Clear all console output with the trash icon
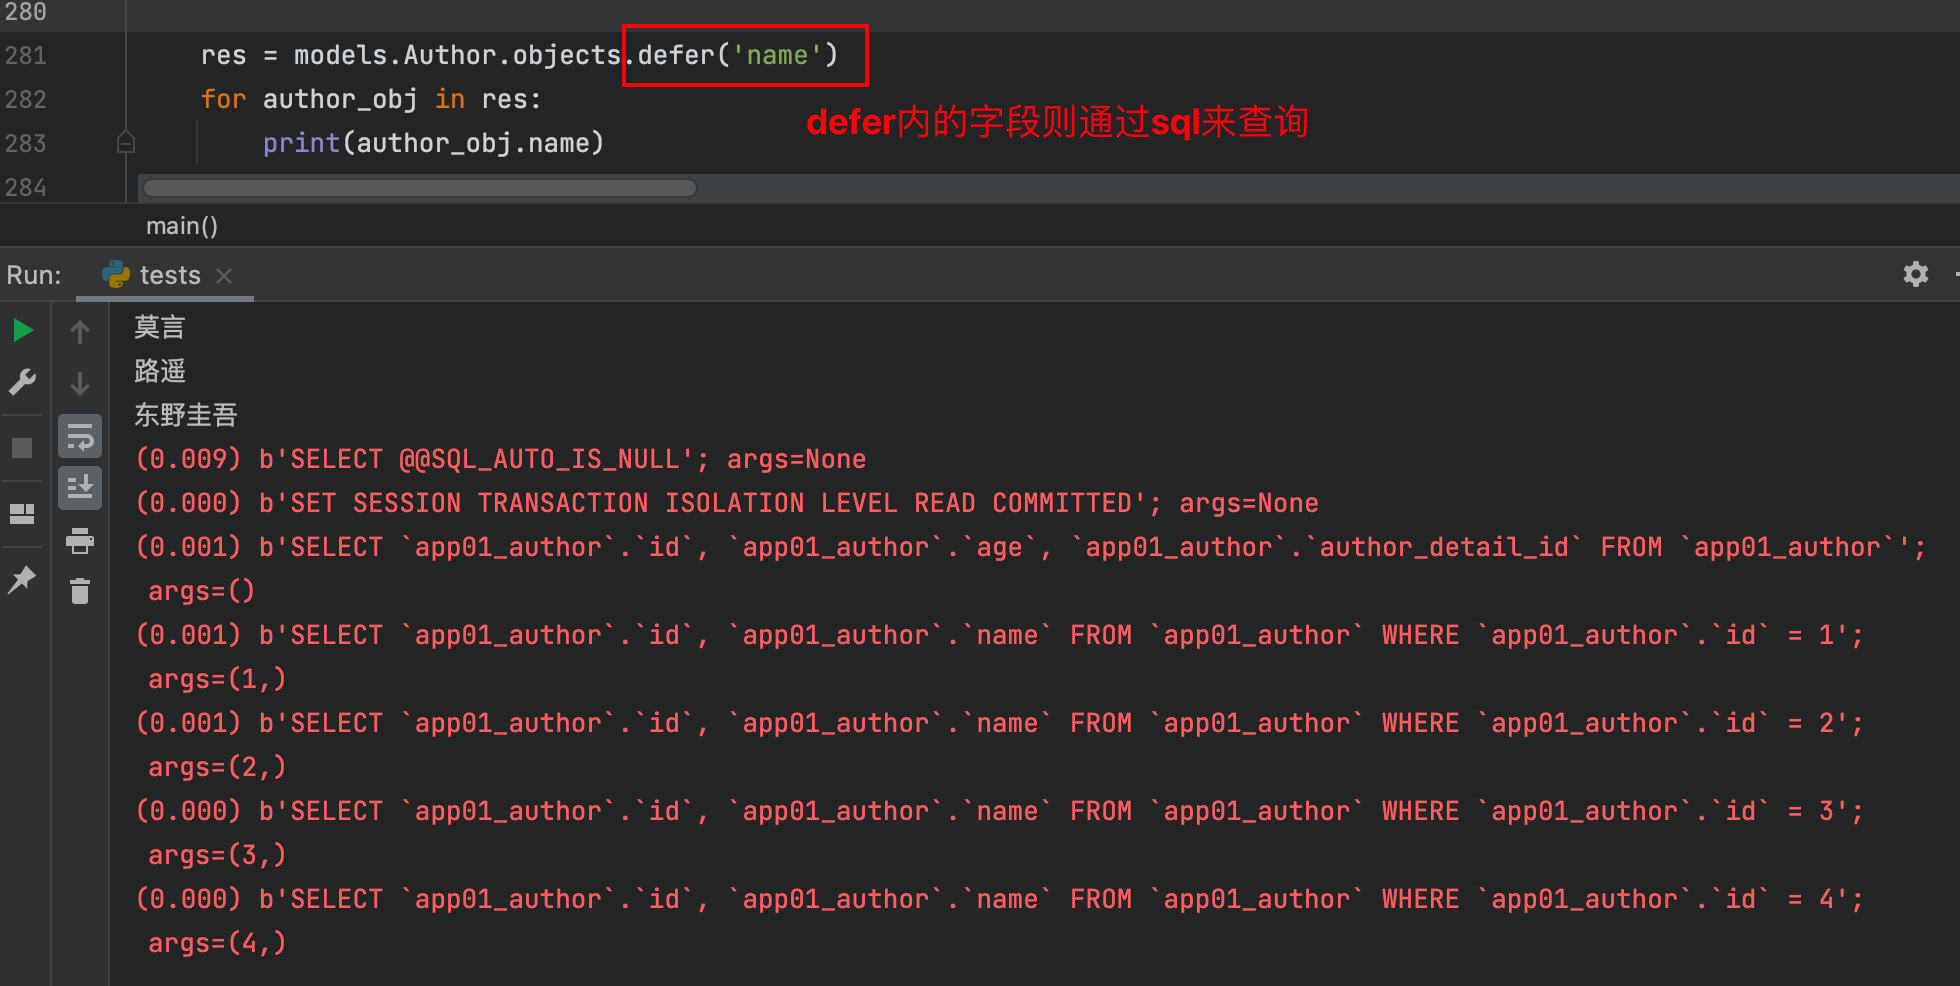 [80, 592]
